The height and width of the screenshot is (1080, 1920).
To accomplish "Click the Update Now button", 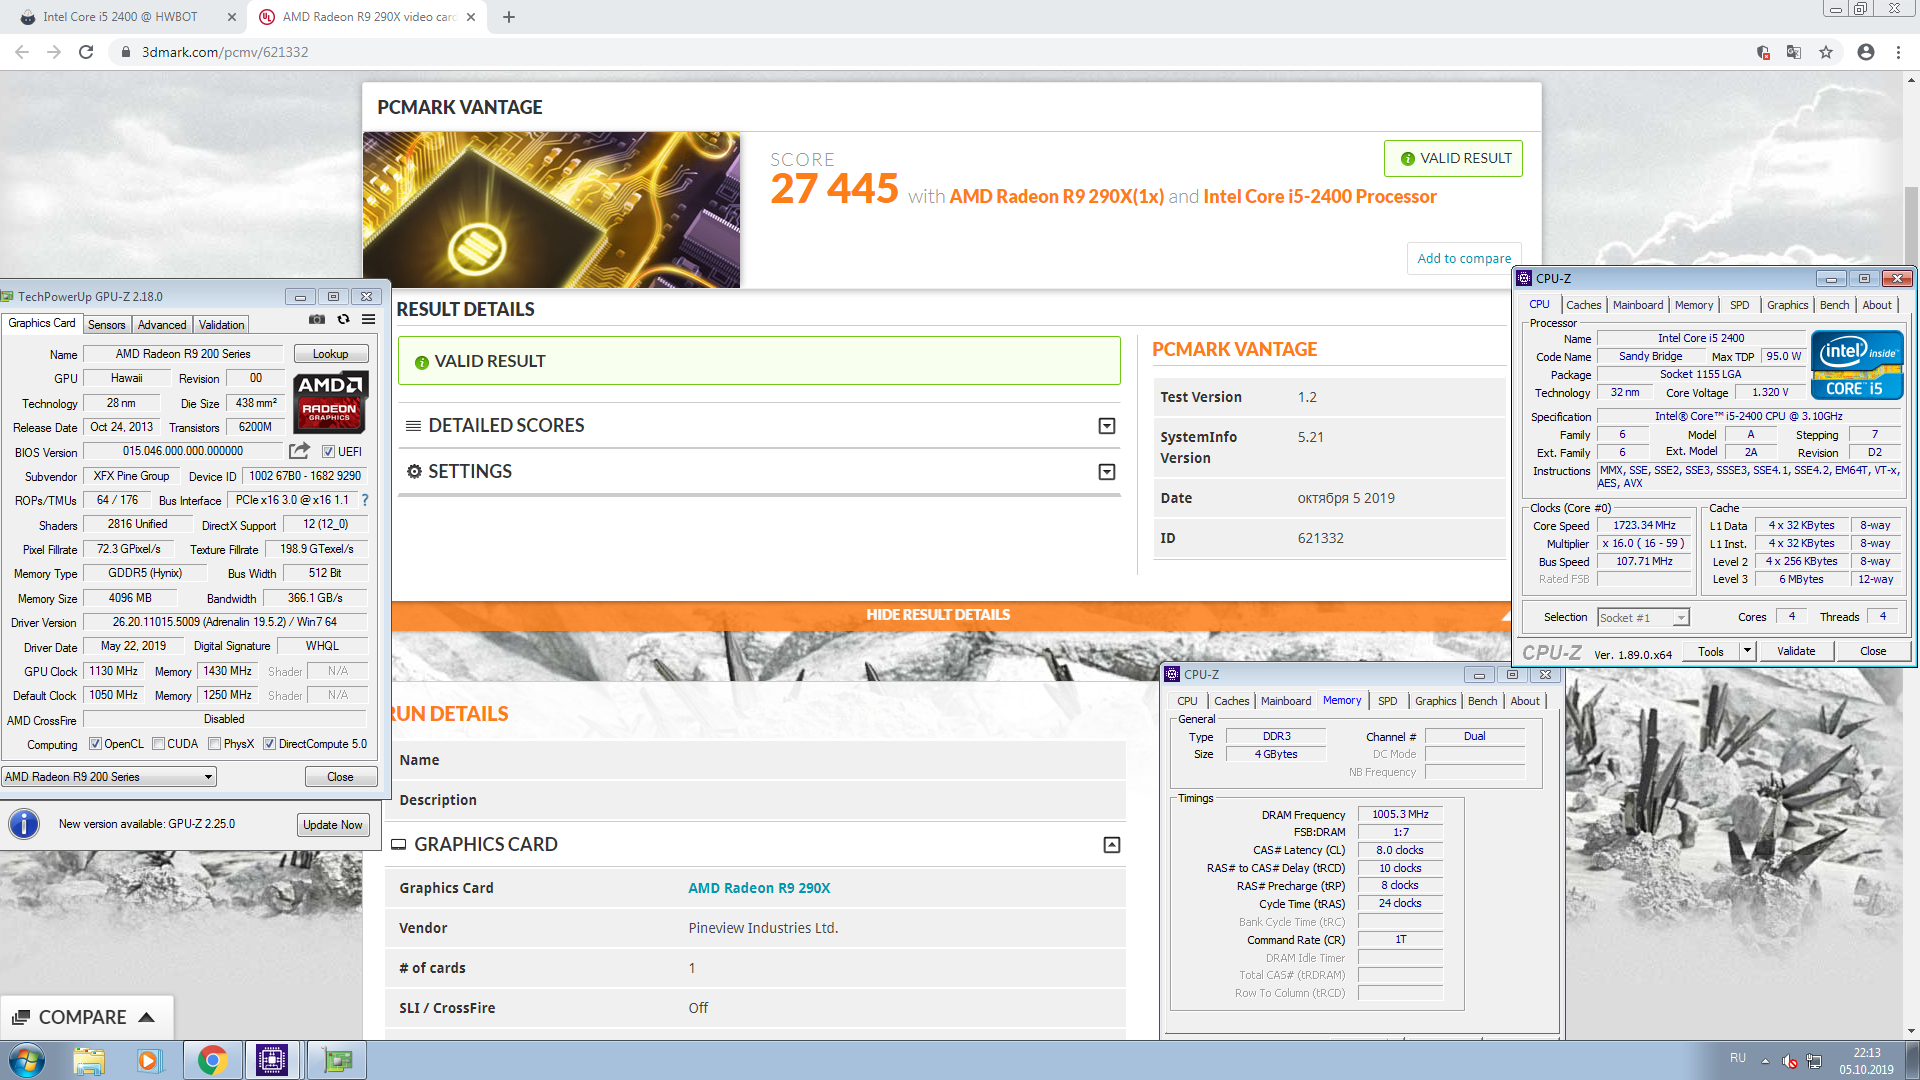I will click(333, 825).
